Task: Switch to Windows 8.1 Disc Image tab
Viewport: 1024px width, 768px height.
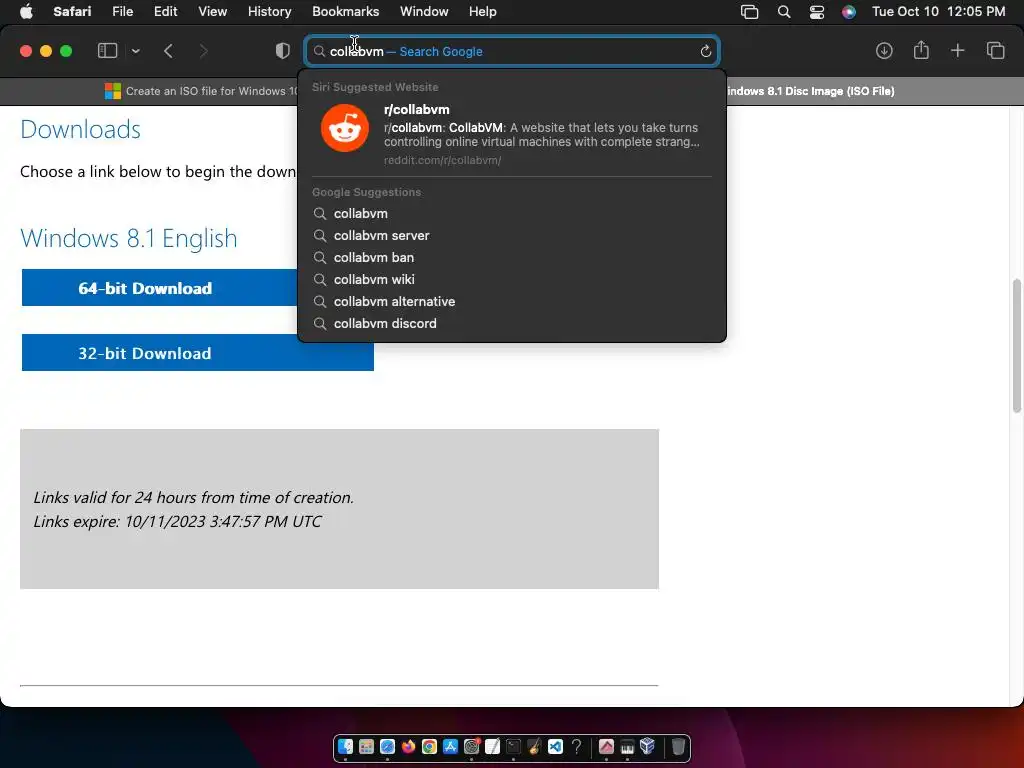Action: tap(810, 91)
